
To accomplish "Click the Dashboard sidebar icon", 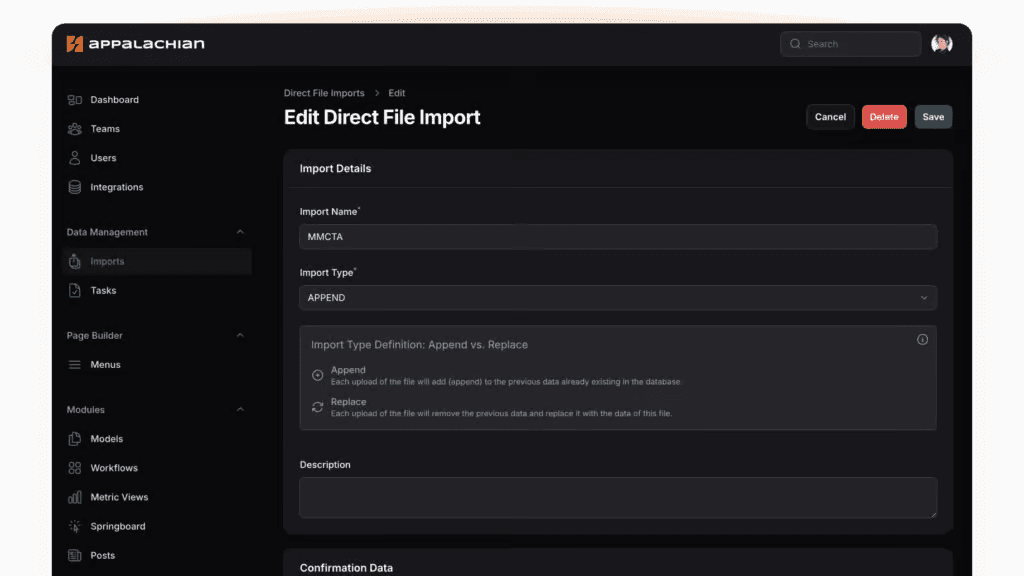I will [x=74, y=100].
